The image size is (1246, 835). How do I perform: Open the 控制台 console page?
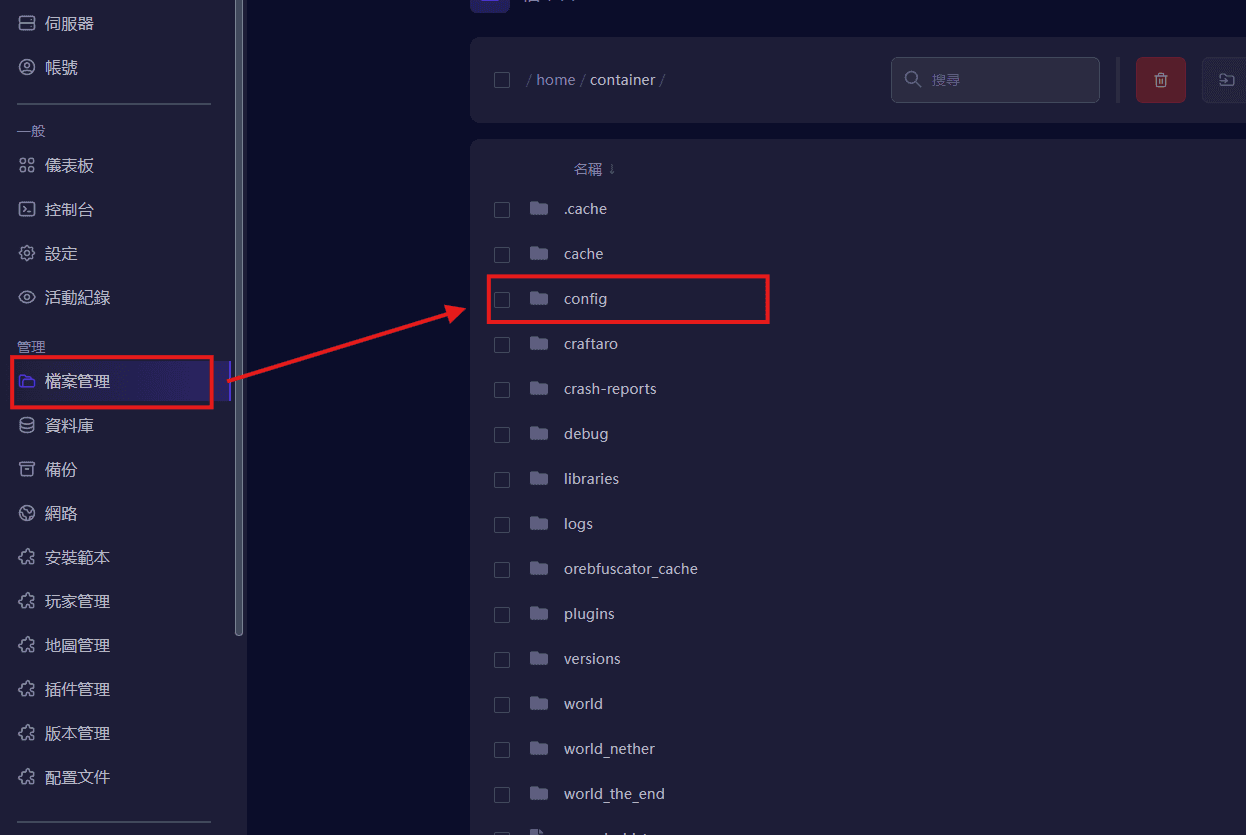click(69, 210)
